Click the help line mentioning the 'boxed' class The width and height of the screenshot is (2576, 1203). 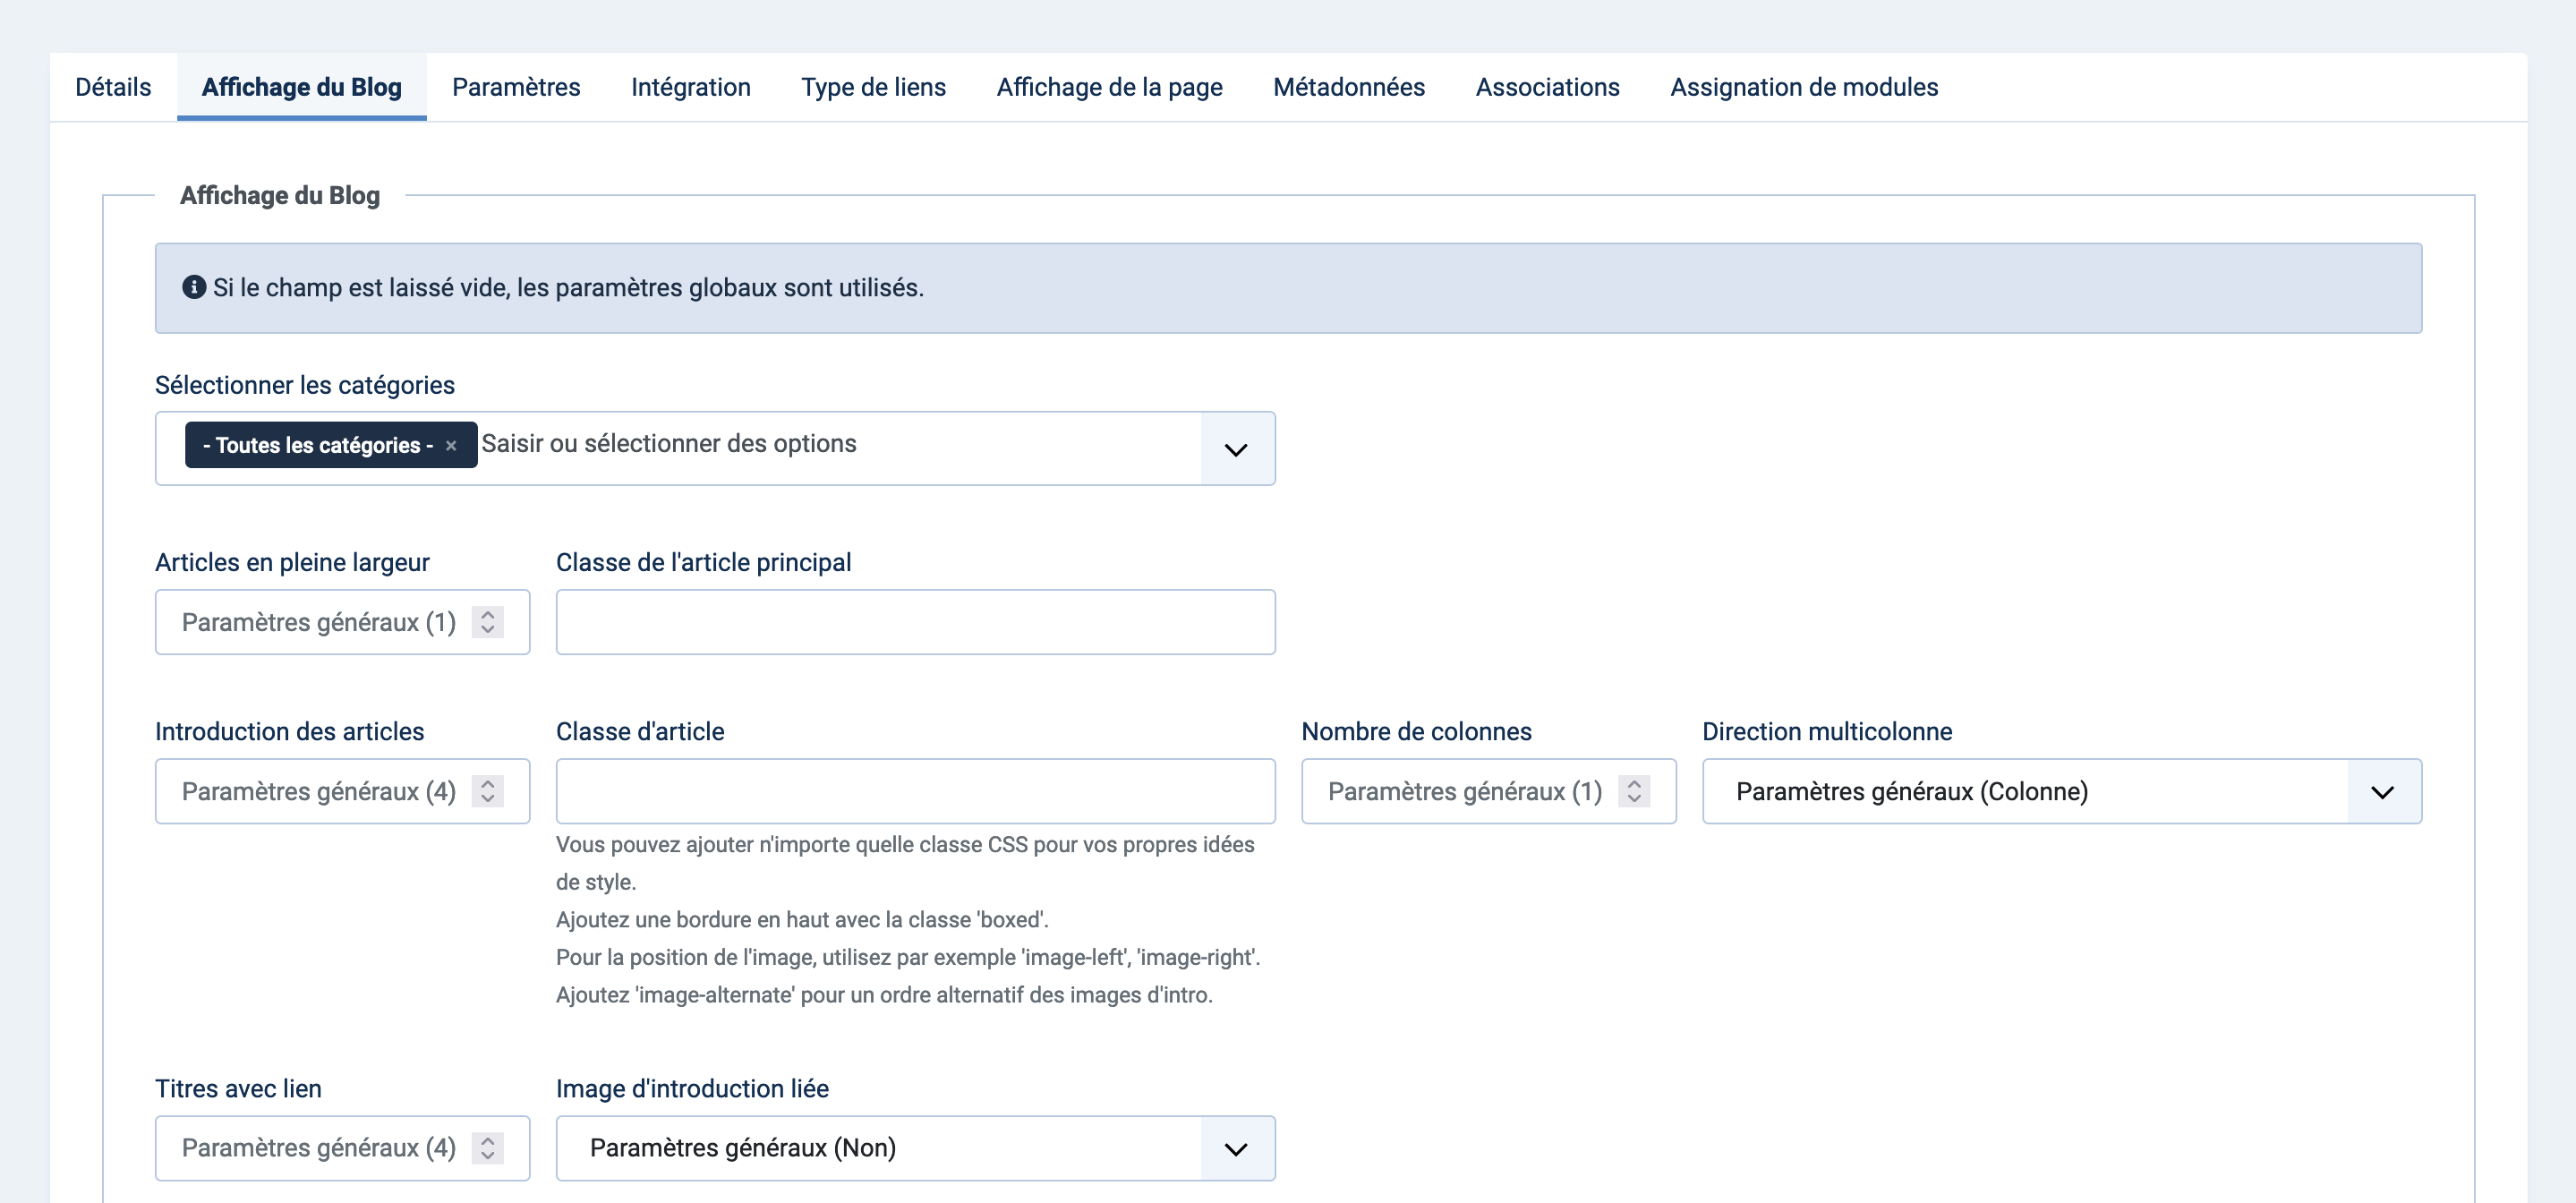click(x=802, y=919)
